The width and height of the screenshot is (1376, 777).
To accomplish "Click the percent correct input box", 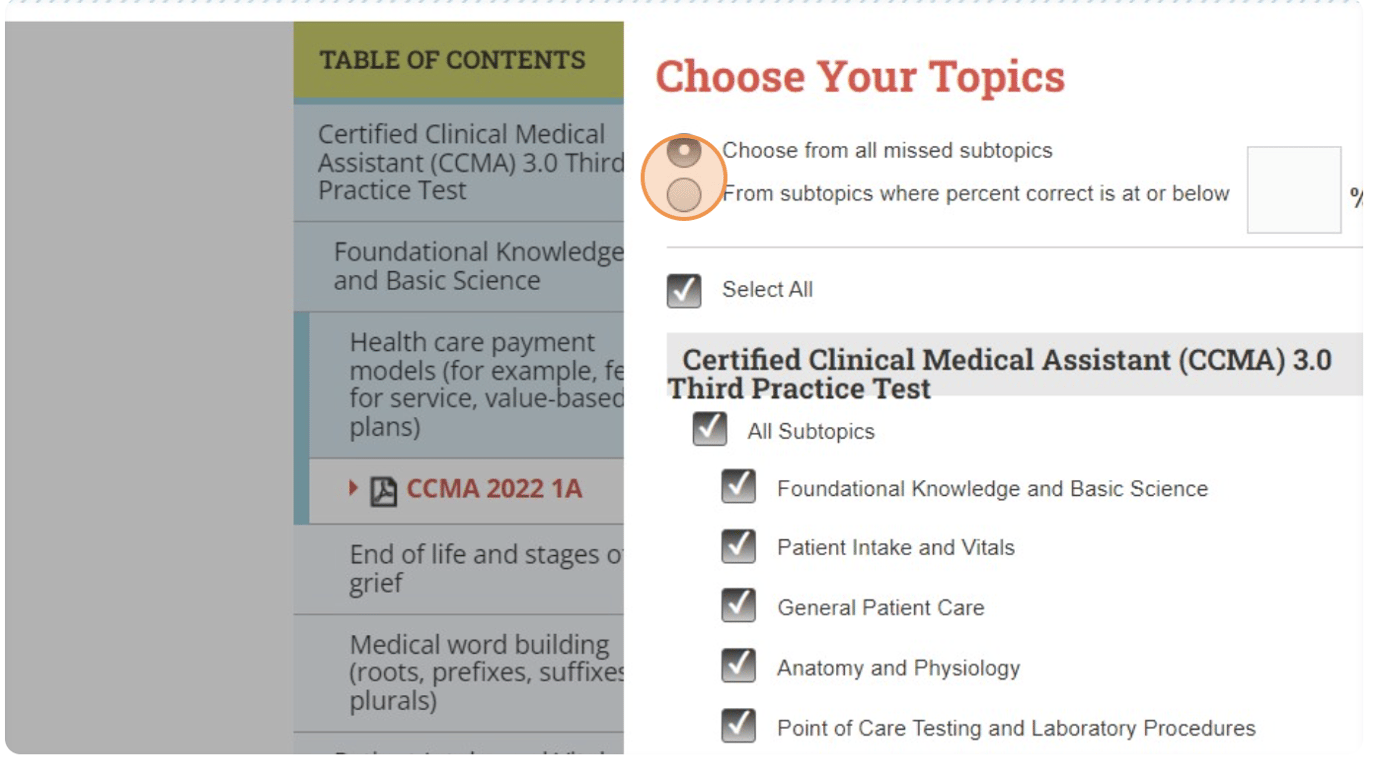I will [x=1293, y=190].
